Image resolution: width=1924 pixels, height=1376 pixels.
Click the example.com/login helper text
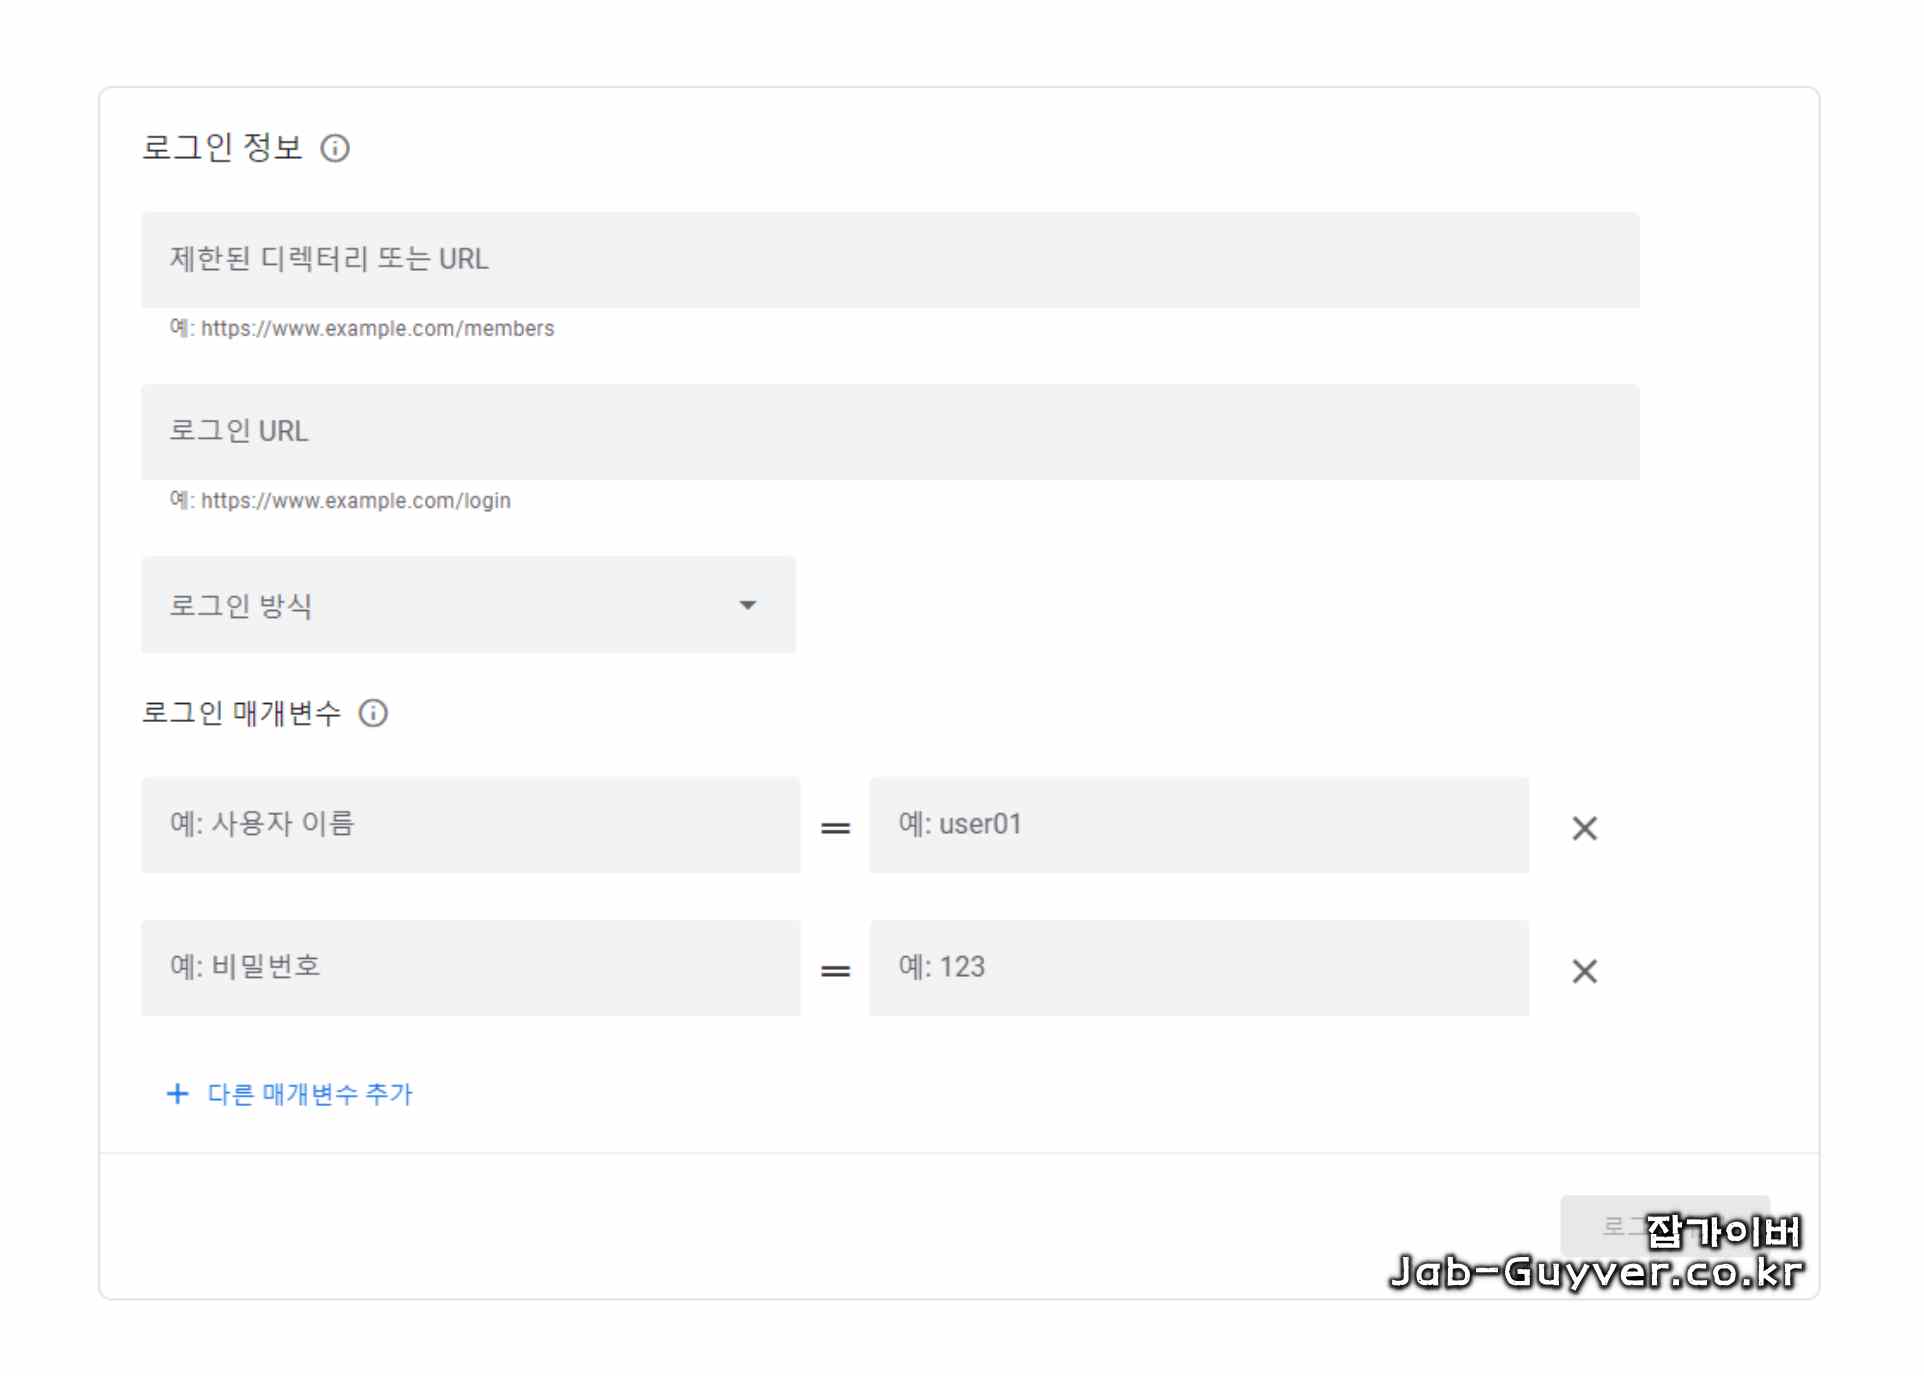click(x=340, y=500)
